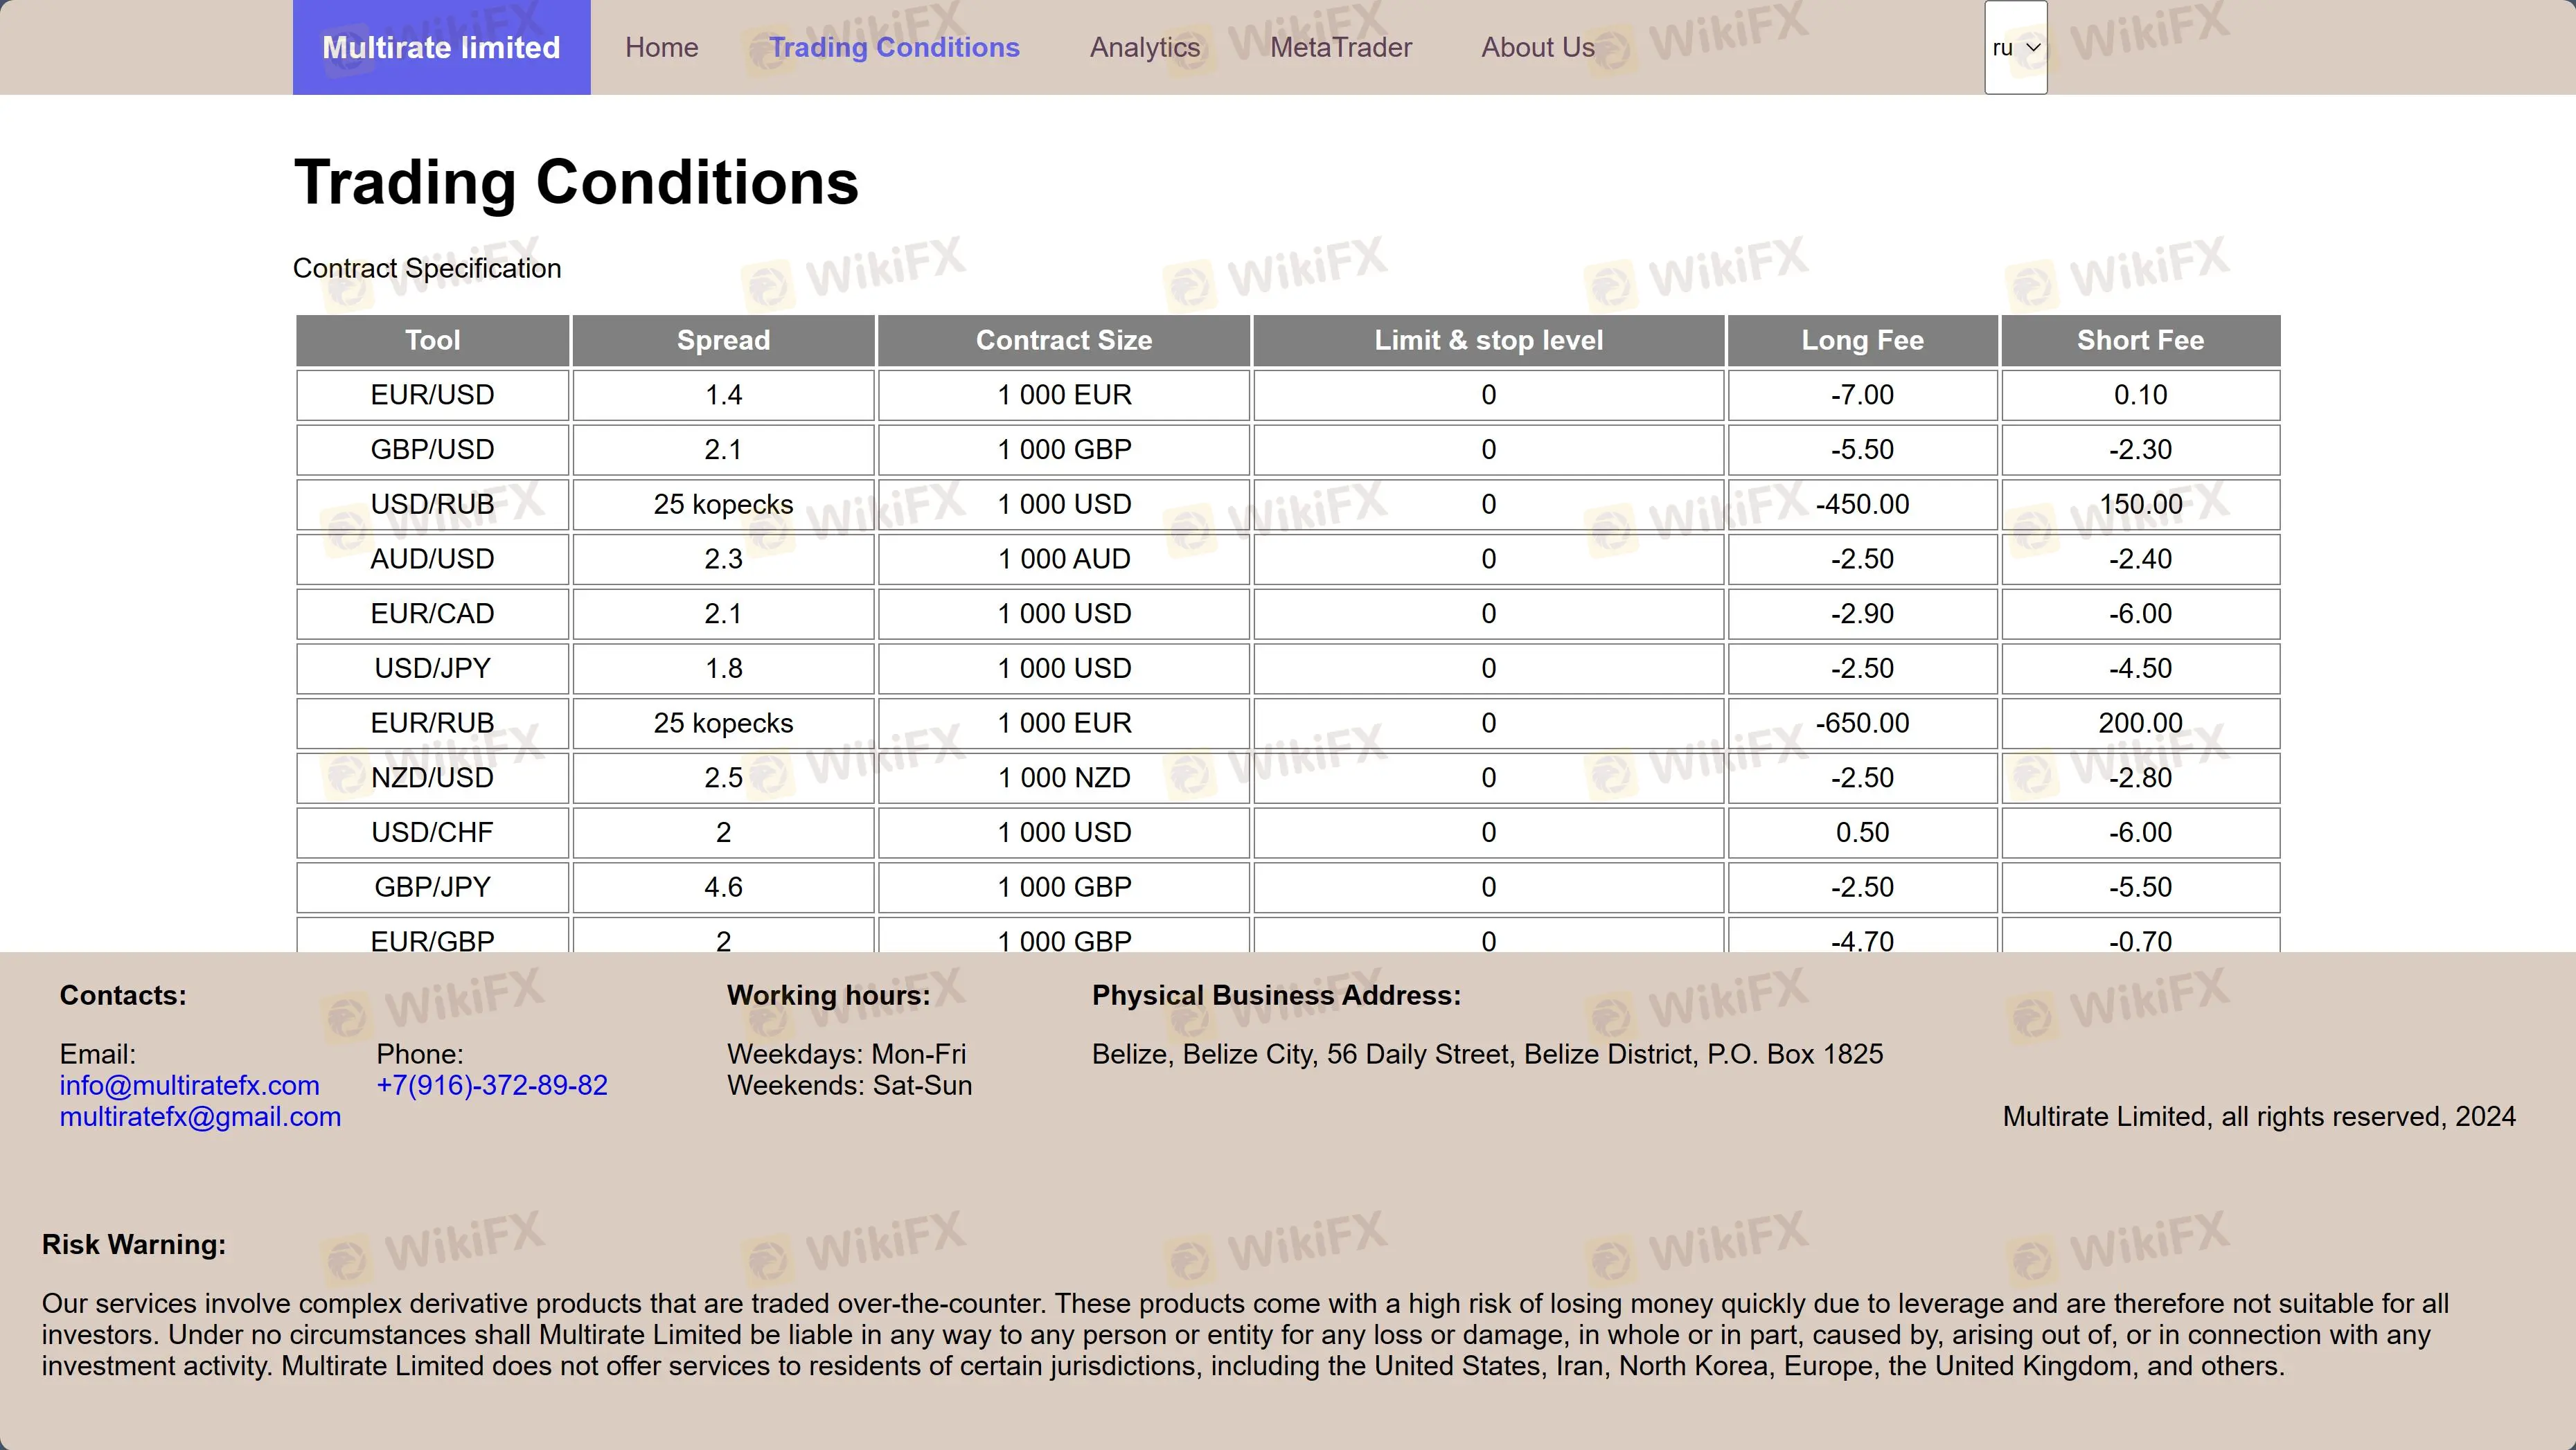The height and width of the screenshot is (1450, 2576).
Task: Go to the Home menu item
Action: (x=661, y=47)
